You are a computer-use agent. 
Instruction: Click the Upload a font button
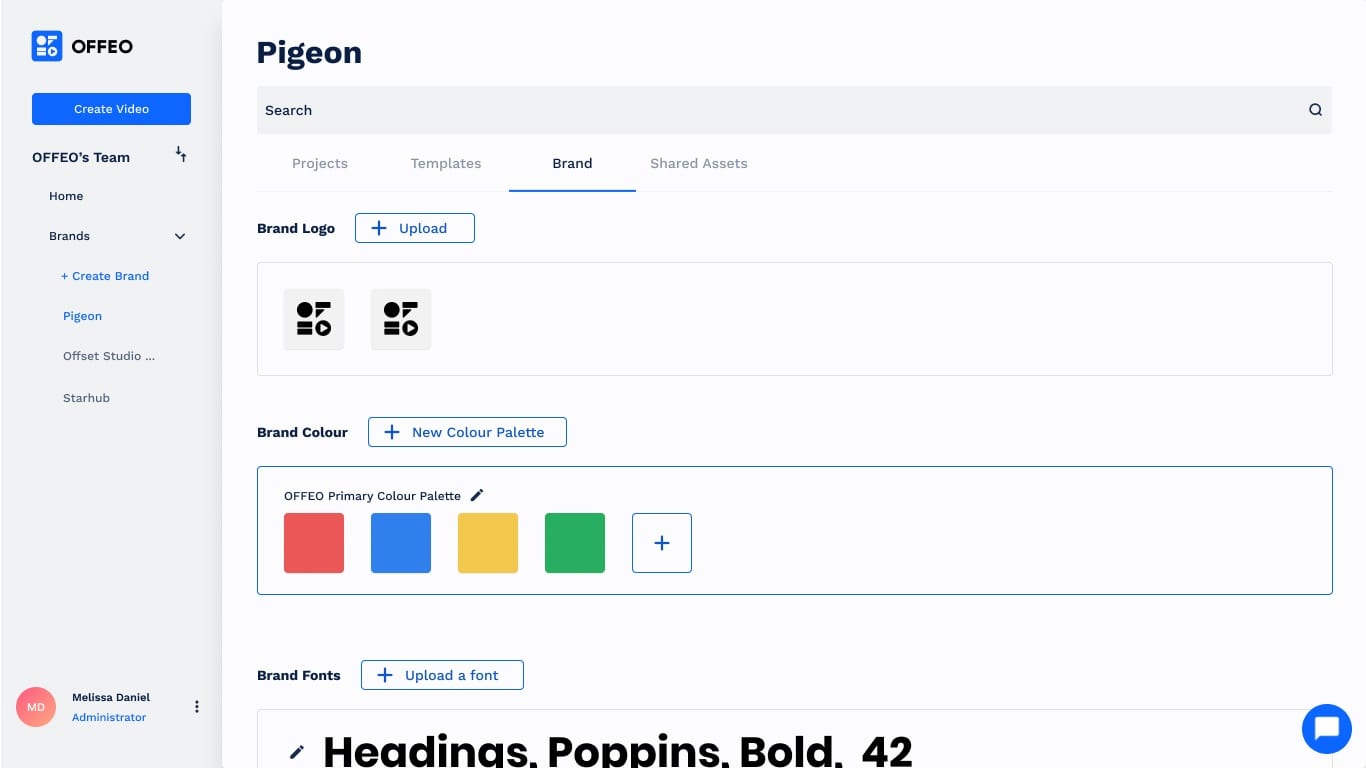click(x=442, y=675)
